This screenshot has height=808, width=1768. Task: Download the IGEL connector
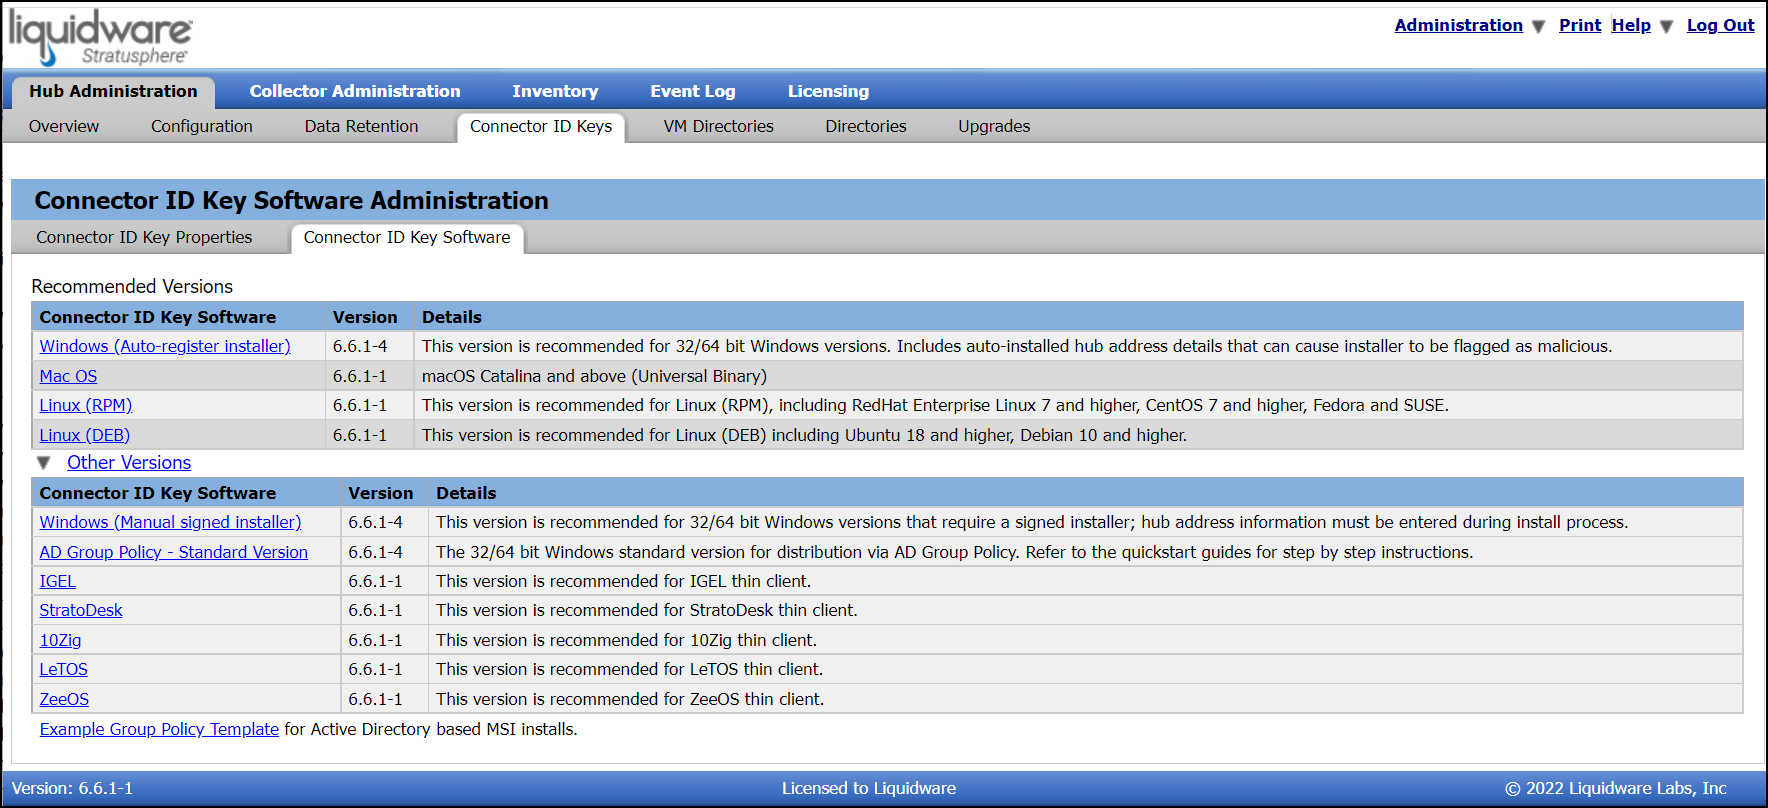pyautogui.click(x=58, y=581)
